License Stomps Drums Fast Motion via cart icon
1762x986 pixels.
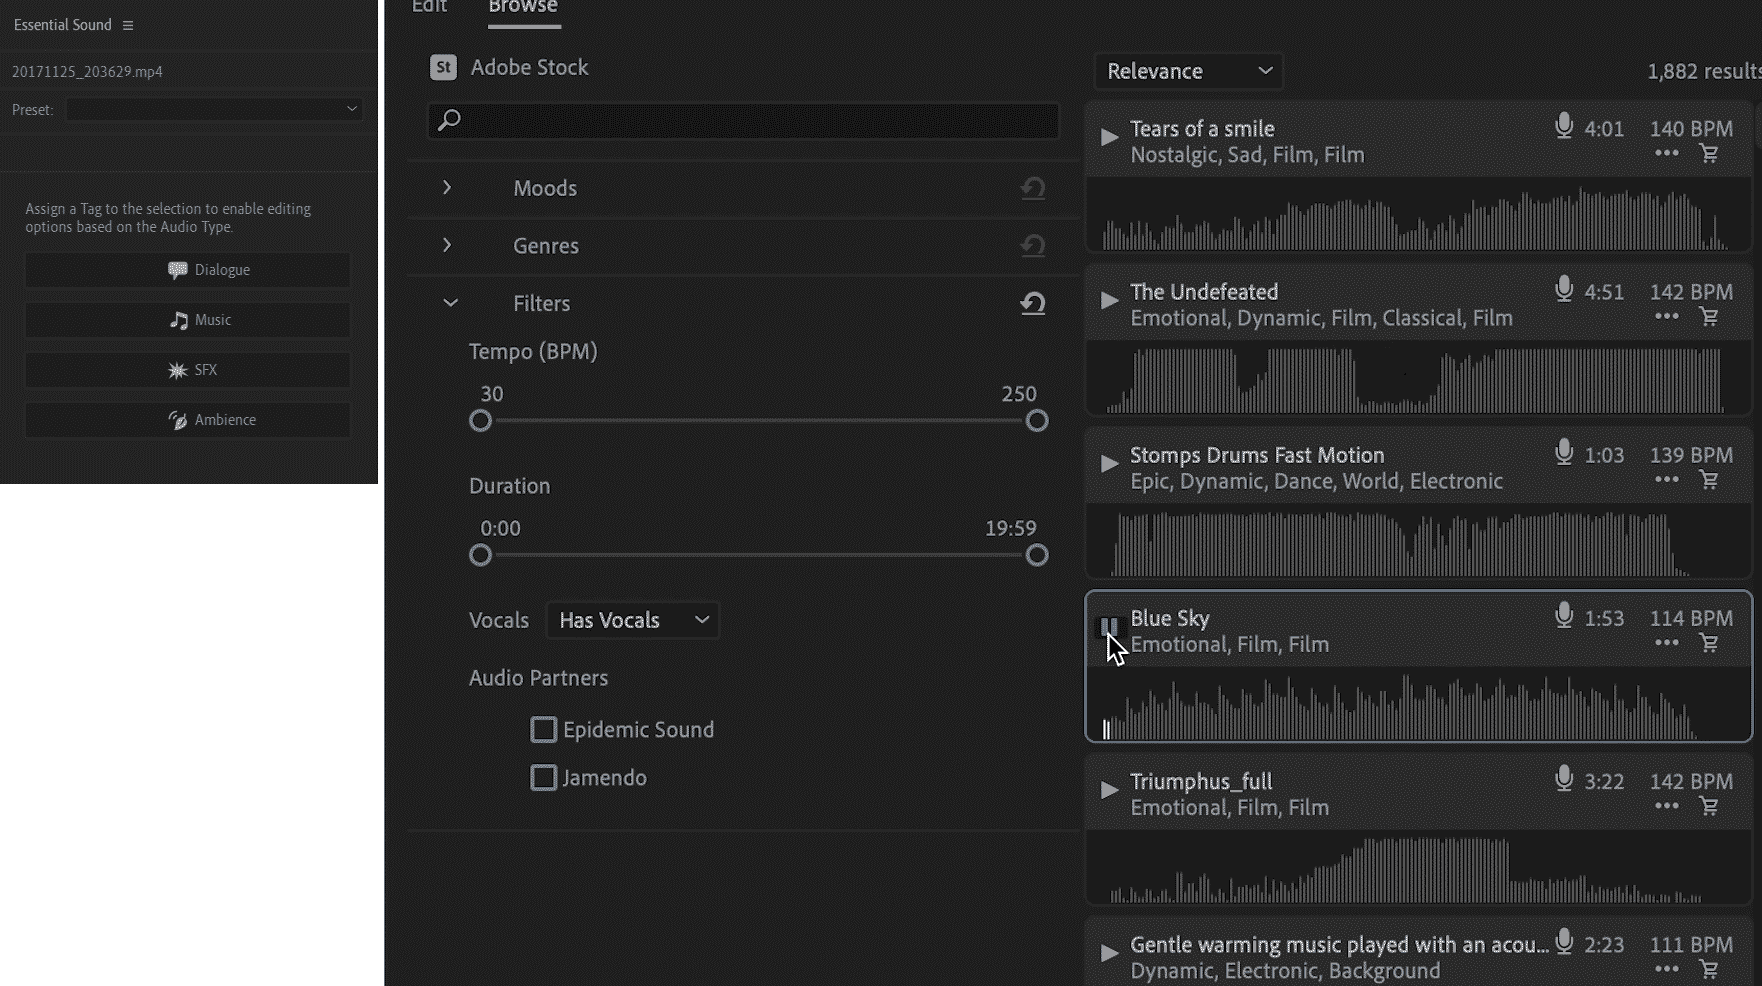1709,480
